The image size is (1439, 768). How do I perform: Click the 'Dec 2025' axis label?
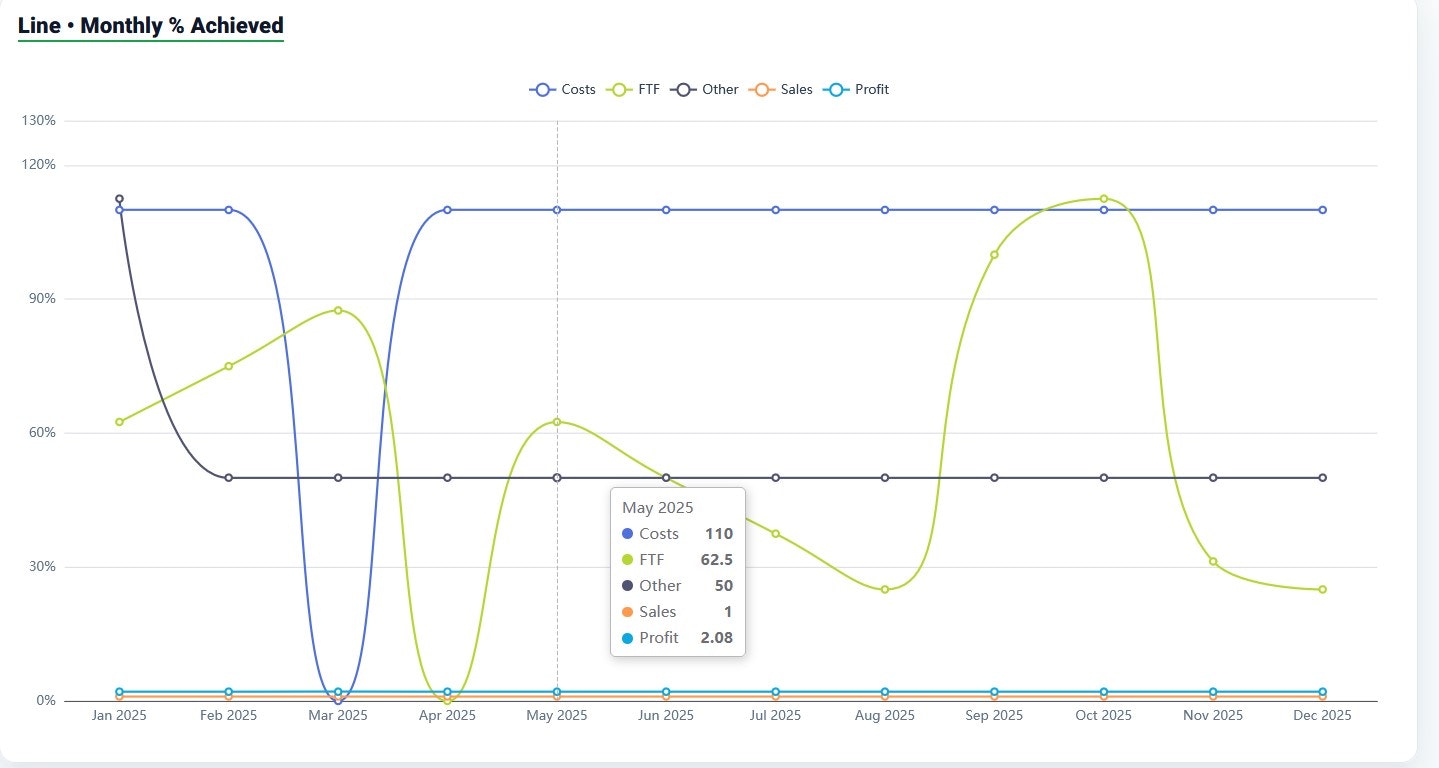[1322, 715]
